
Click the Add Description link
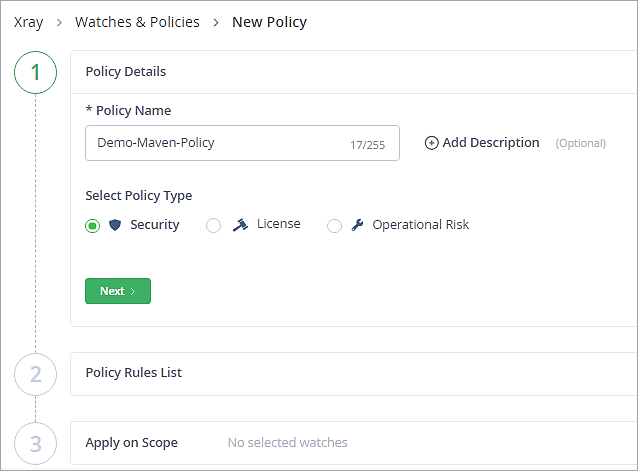[490, 143]
